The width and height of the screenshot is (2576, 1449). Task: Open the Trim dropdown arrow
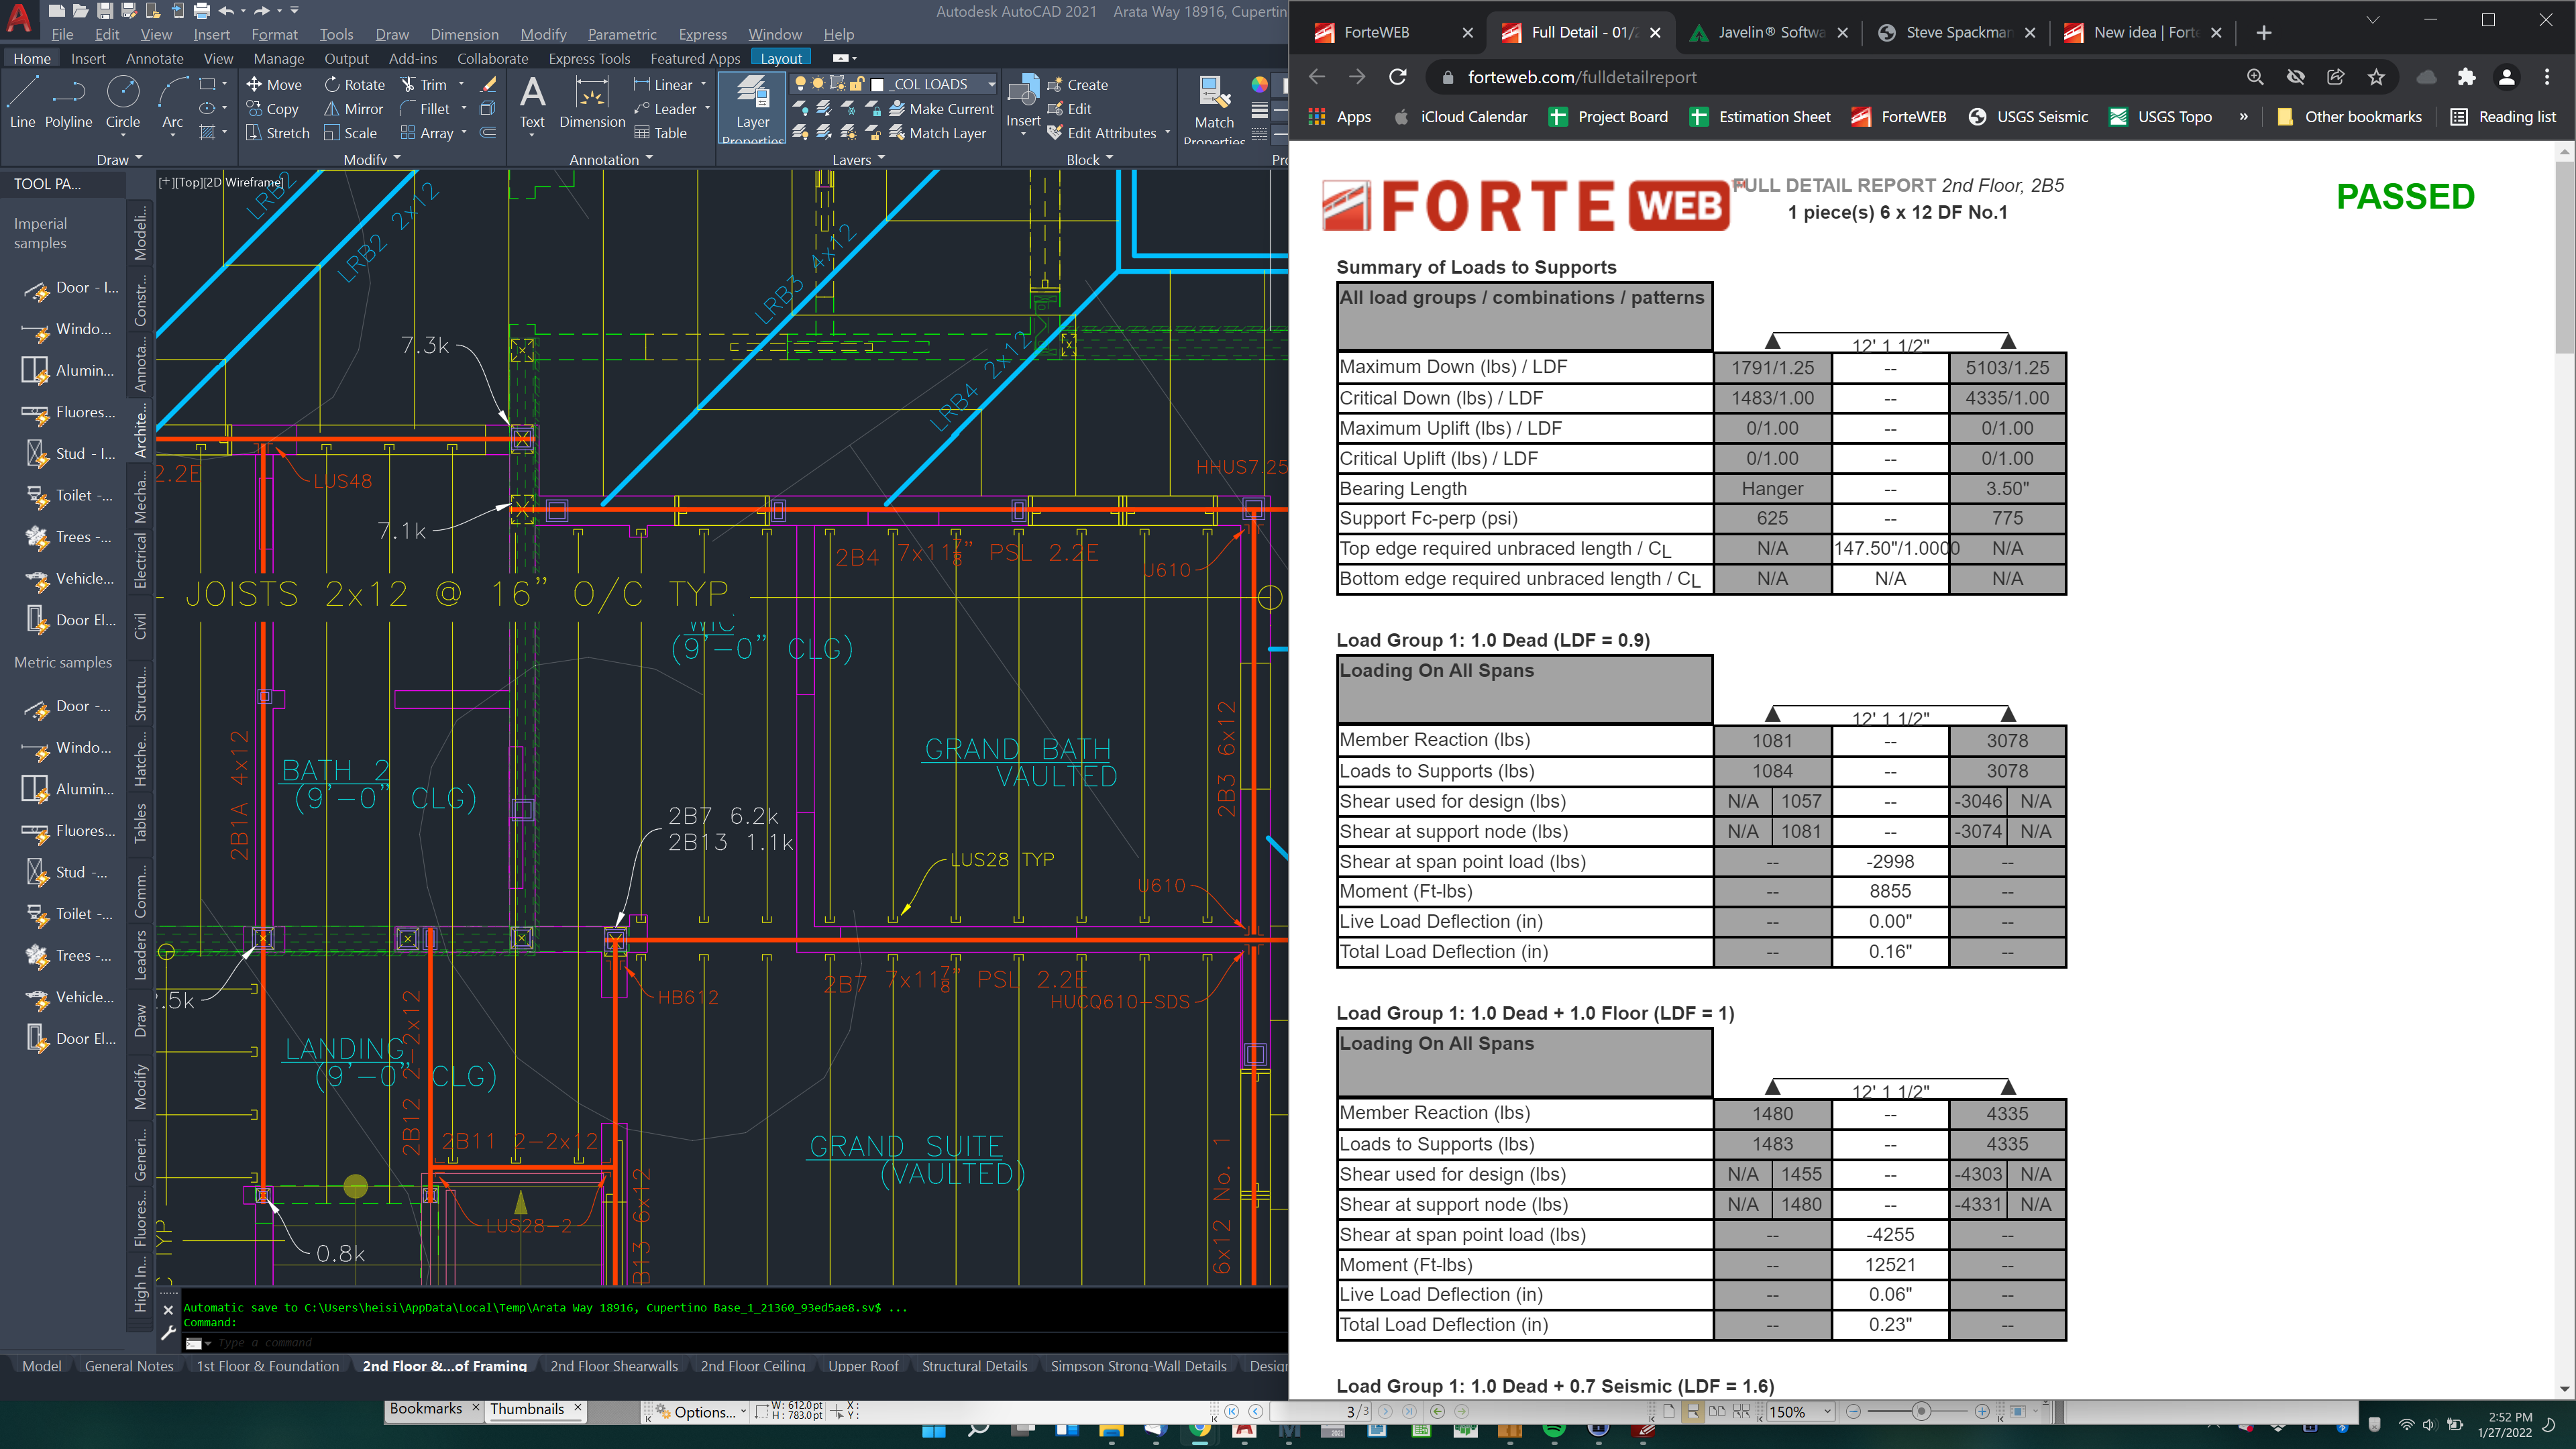pyautogui.click(x=461, y=85)
